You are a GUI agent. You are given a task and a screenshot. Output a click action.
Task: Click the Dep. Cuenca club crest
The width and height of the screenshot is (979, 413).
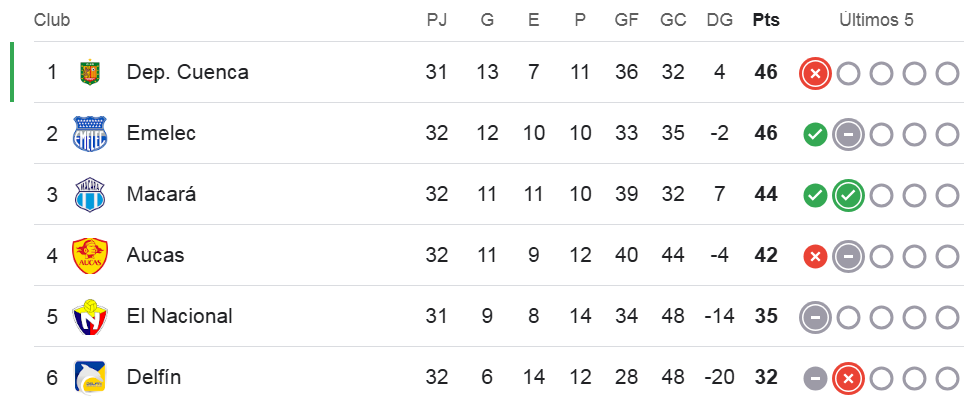(91, 73)
